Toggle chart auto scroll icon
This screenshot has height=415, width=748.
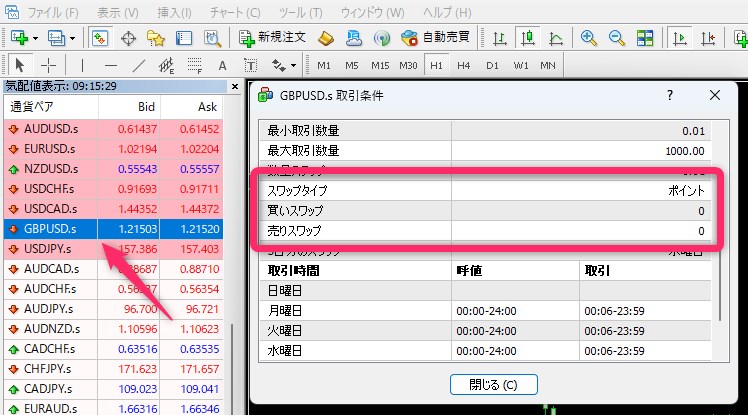[x=680, y=38]
